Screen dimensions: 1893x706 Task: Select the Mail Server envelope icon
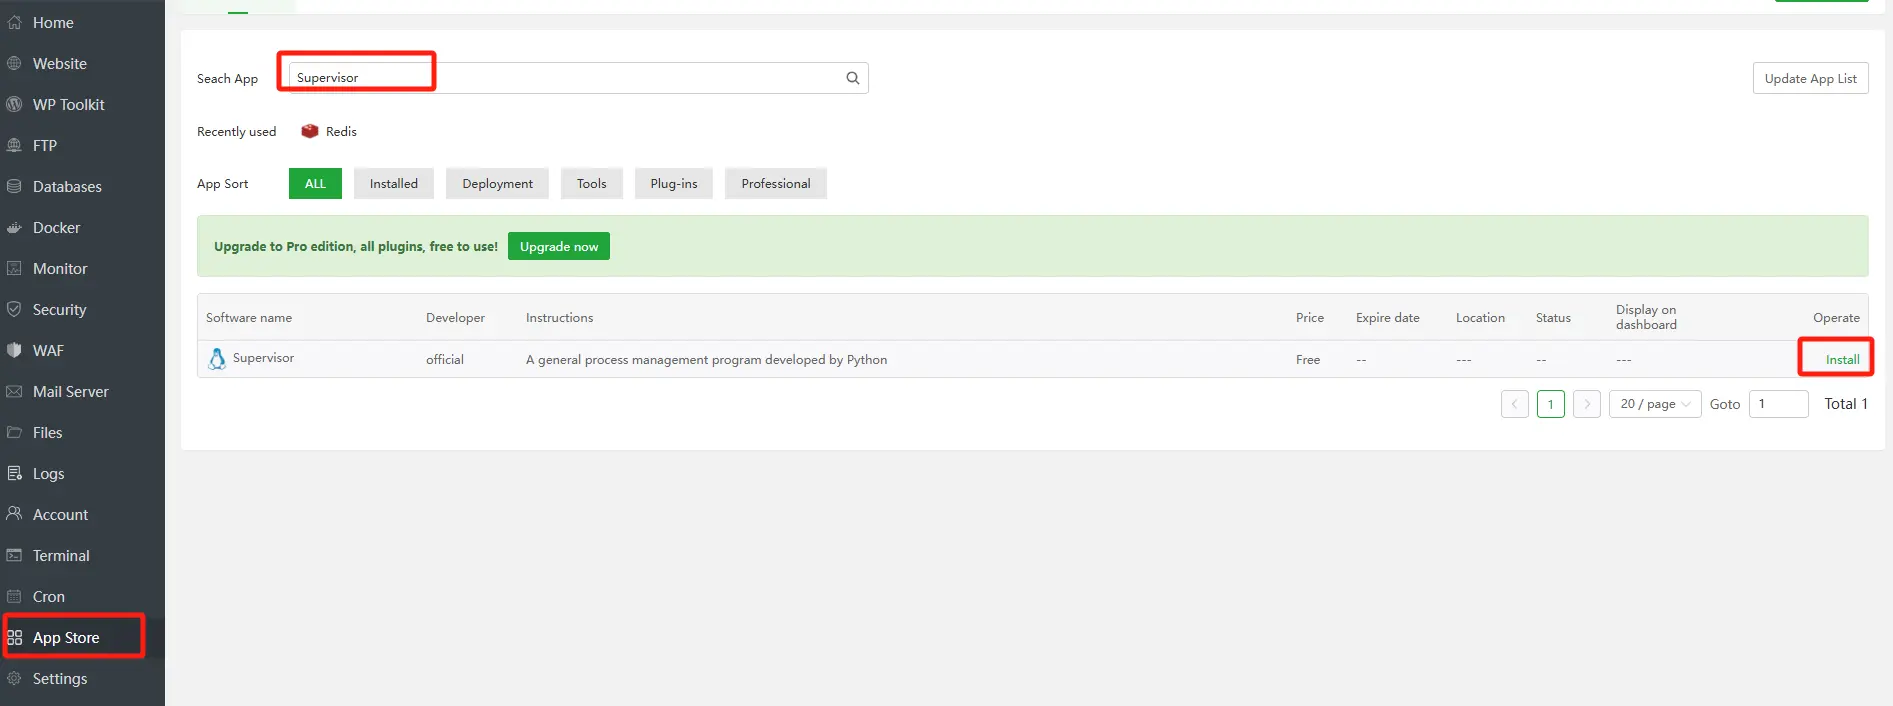pyautogui.click(x=14, y=391)
